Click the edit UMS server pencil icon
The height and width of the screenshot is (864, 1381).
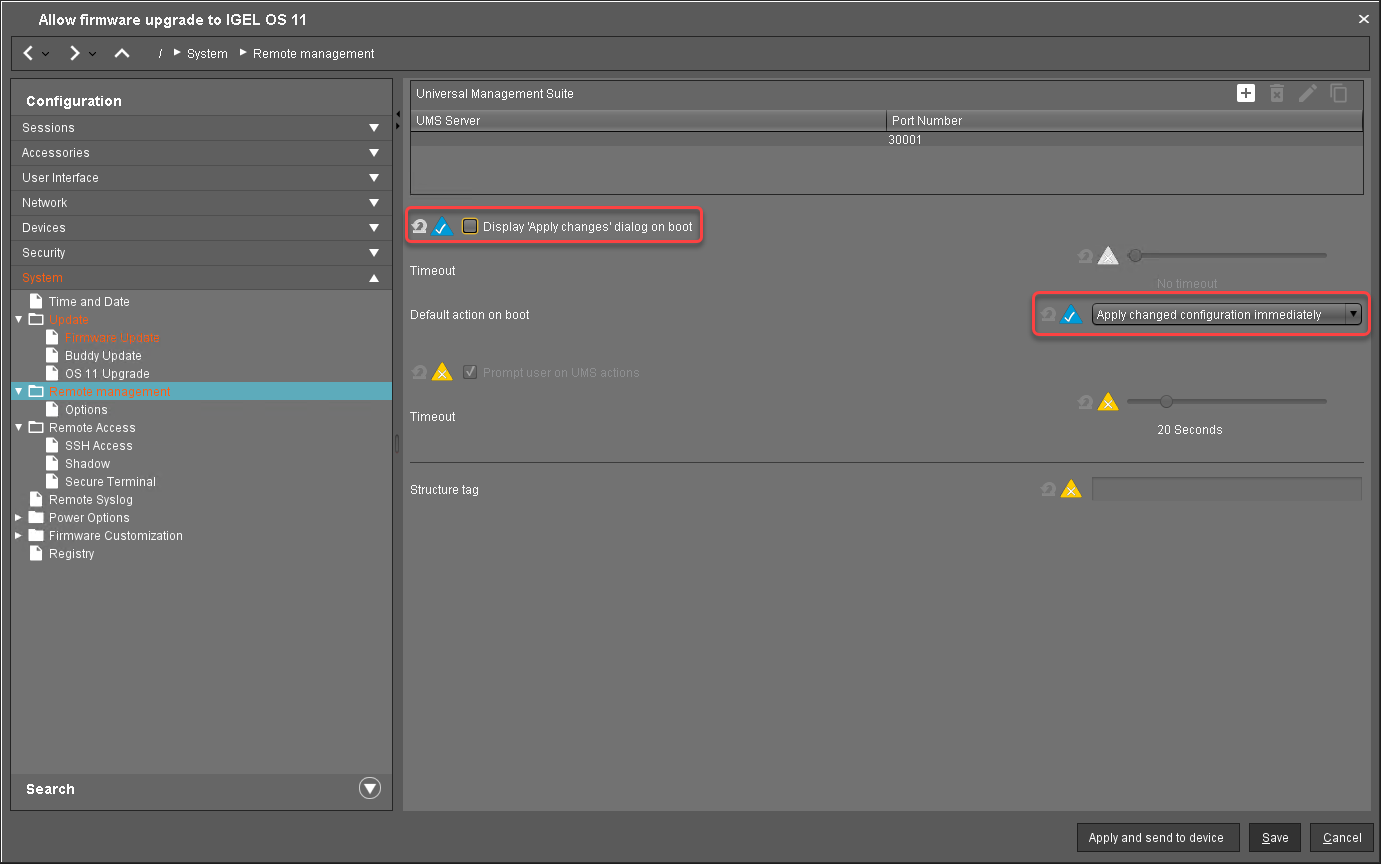pos(1307,93)
